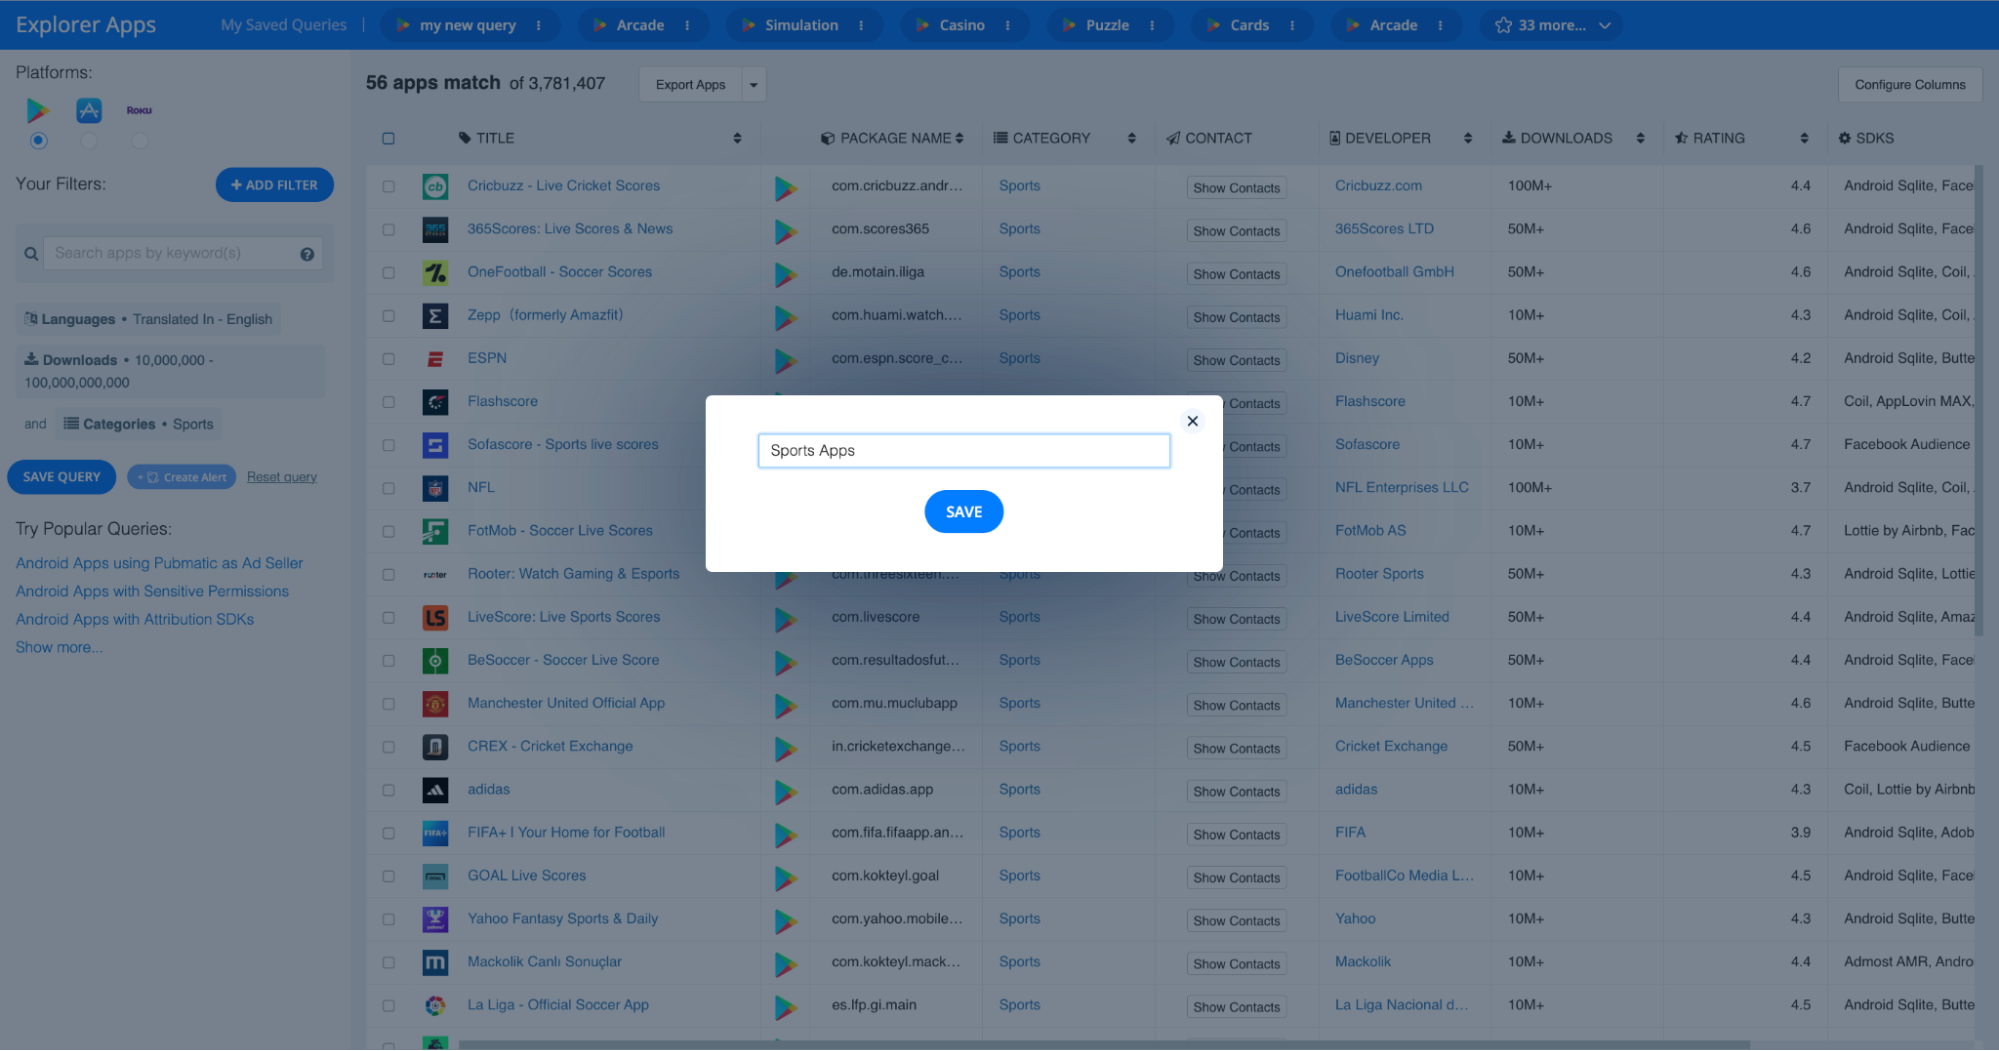Tick the checkbox for adidas row
The height and width of the screenshot is (1051, 1999).
coord(388,789)
